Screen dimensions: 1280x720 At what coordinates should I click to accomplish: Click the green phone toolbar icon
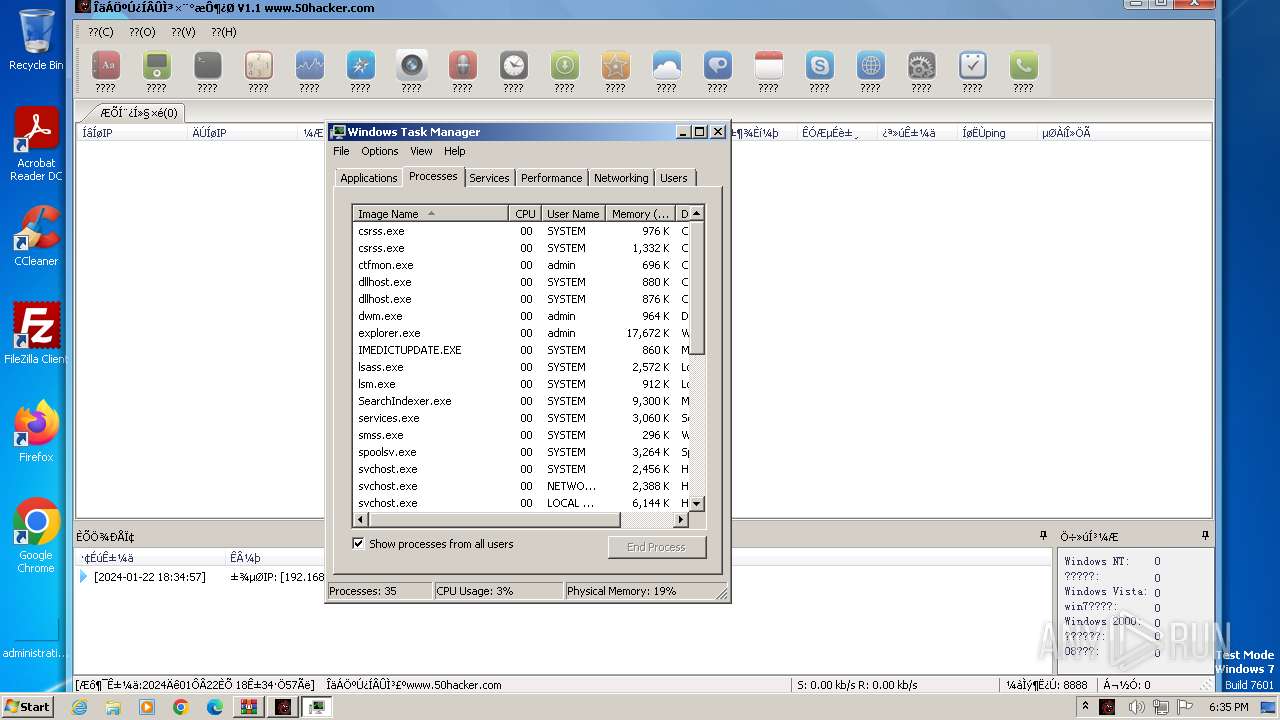[x=1024, y=66]
